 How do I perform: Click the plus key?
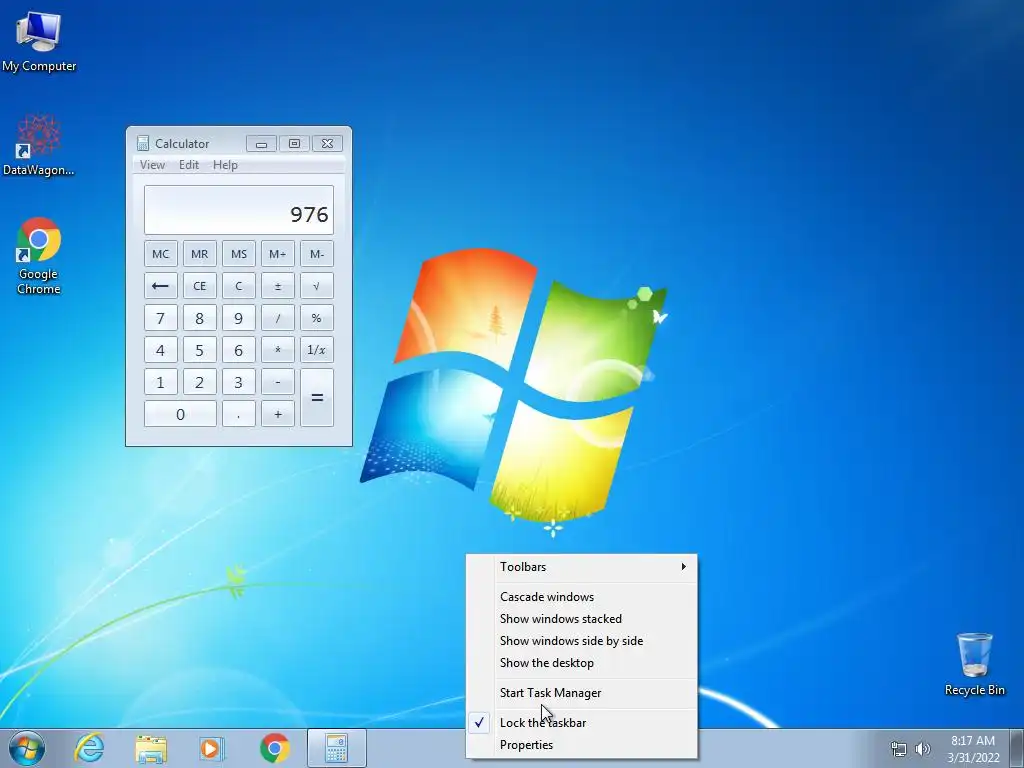278,414
